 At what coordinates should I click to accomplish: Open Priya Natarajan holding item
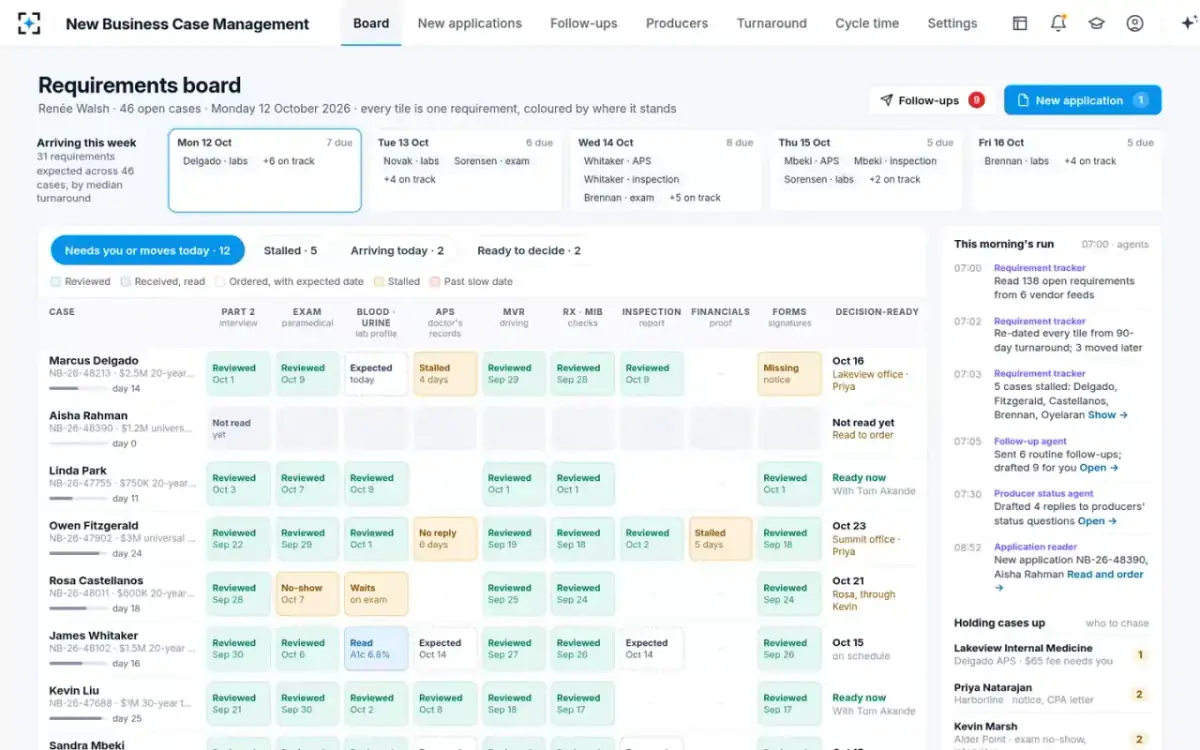(x=1051, y=694)
